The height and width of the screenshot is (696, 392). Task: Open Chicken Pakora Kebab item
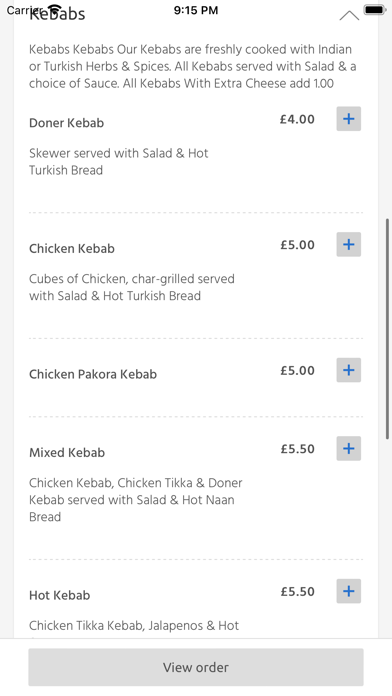coord(93,374)
